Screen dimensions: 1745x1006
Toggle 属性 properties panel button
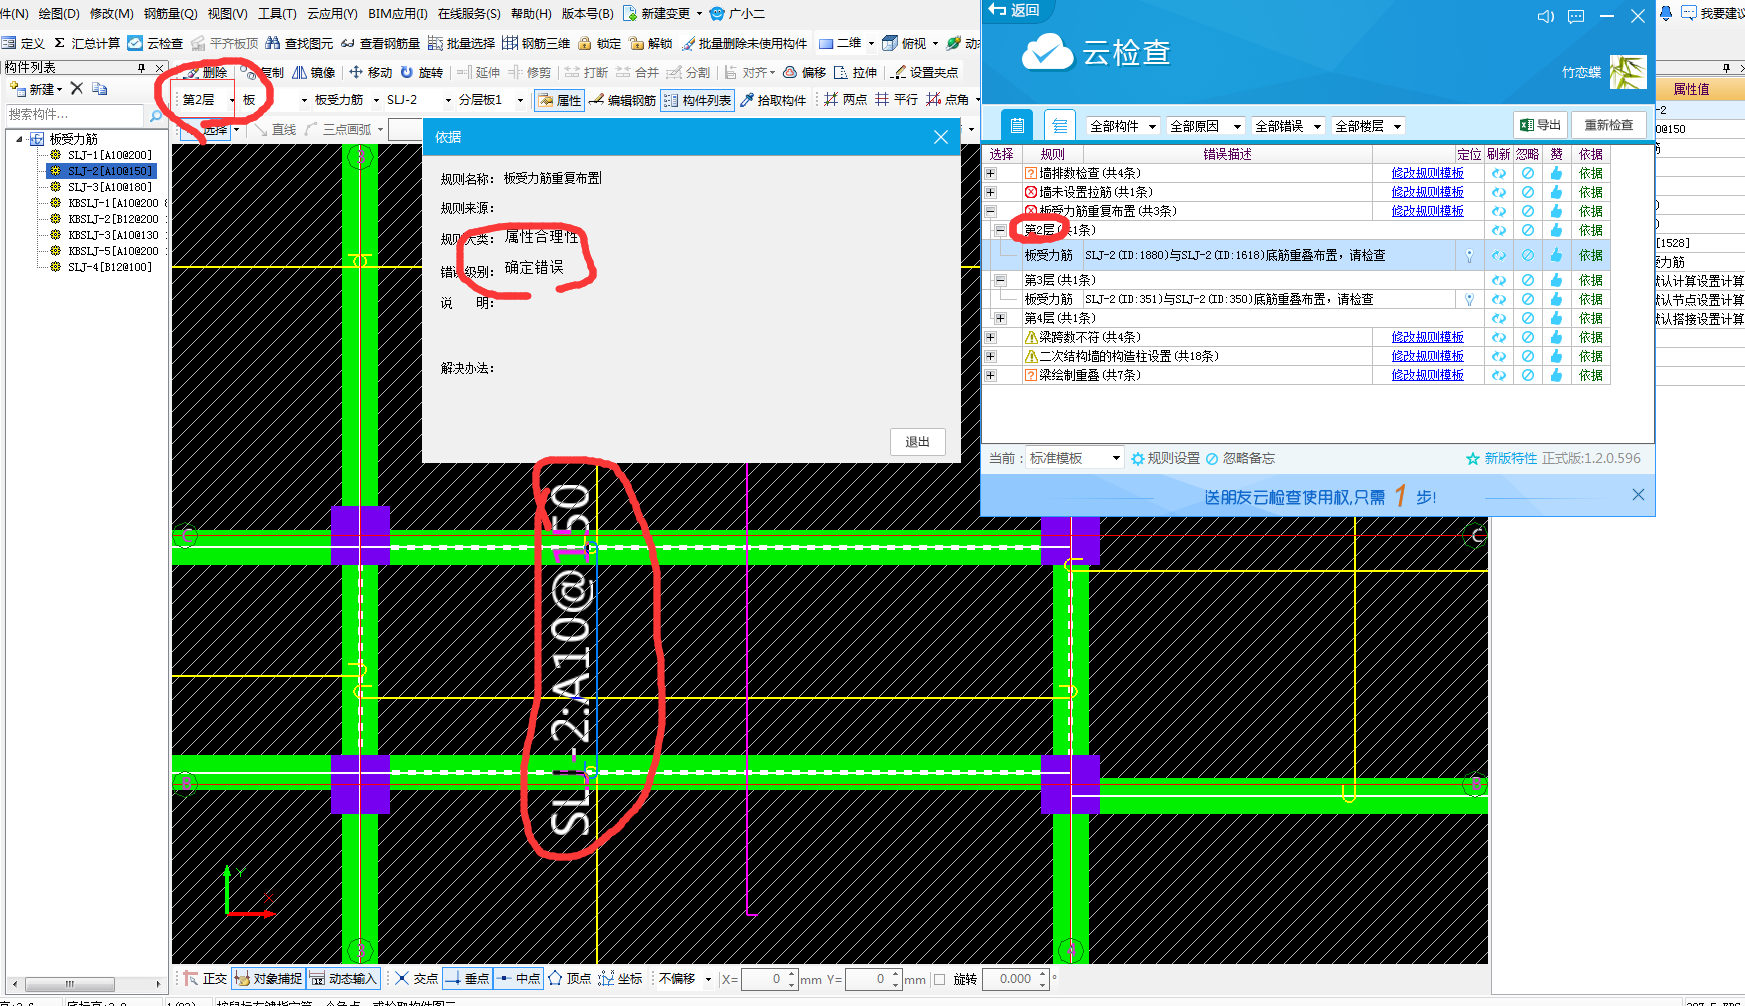(x=558, y=100)
